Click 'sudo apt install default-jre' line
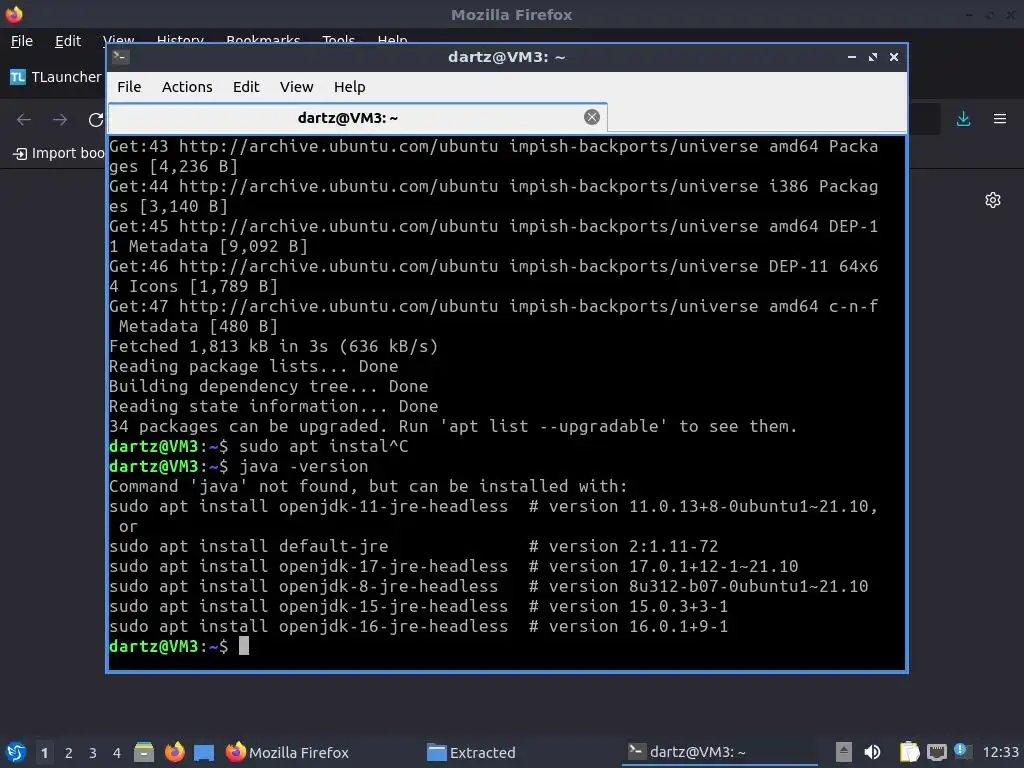This screenshot has height=768, width=1024. (249, 546)
